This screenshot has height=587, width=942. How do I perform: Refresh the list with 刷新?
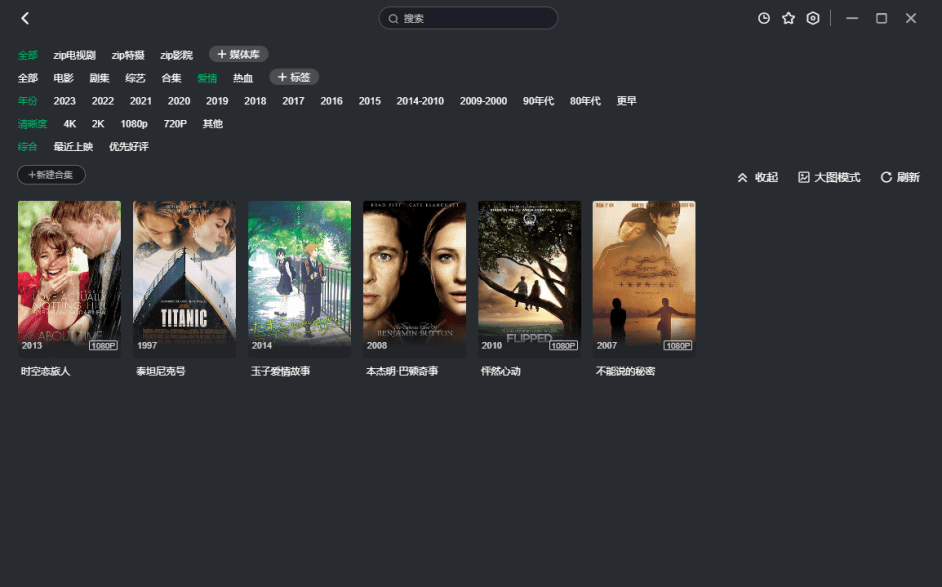tap(900, 177)
